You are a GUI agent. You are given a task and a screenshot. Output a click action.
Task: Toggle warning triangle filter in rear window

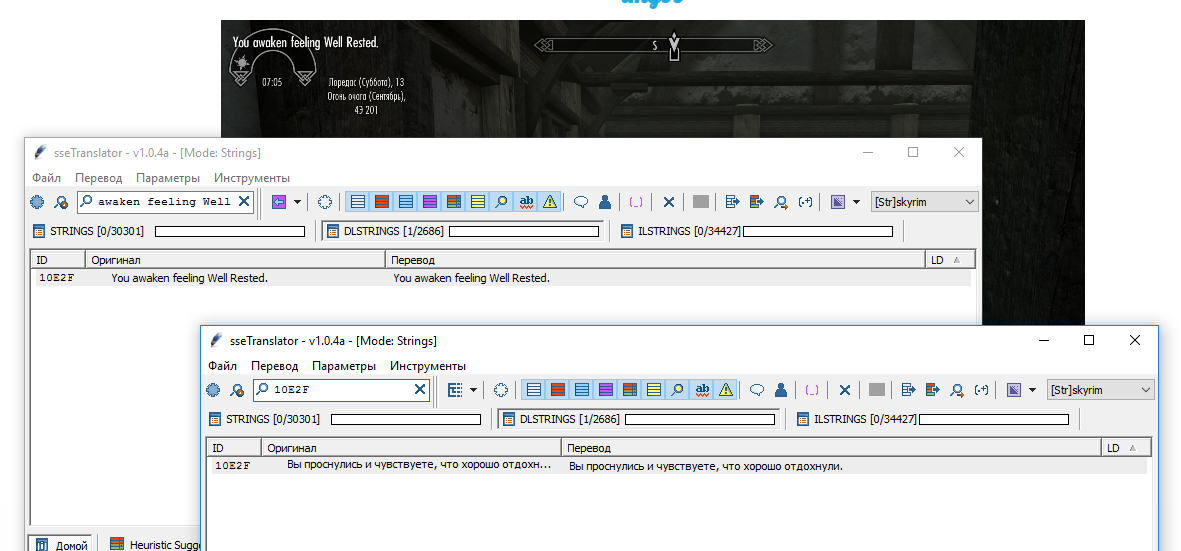click(550, 202)
